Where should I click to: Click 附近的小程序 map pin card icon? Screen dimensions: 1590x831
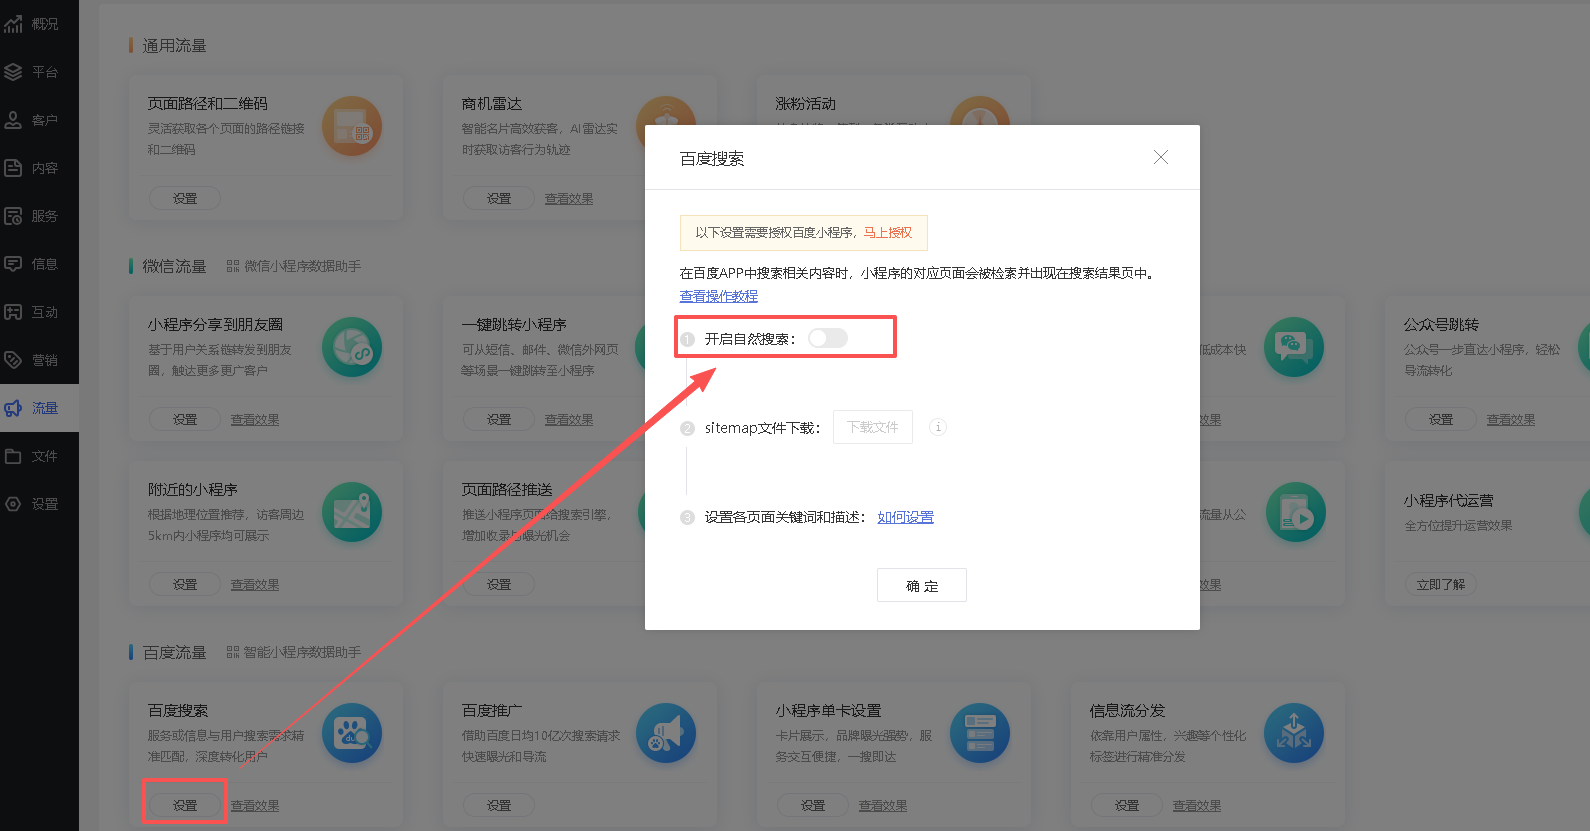(352, 512)
